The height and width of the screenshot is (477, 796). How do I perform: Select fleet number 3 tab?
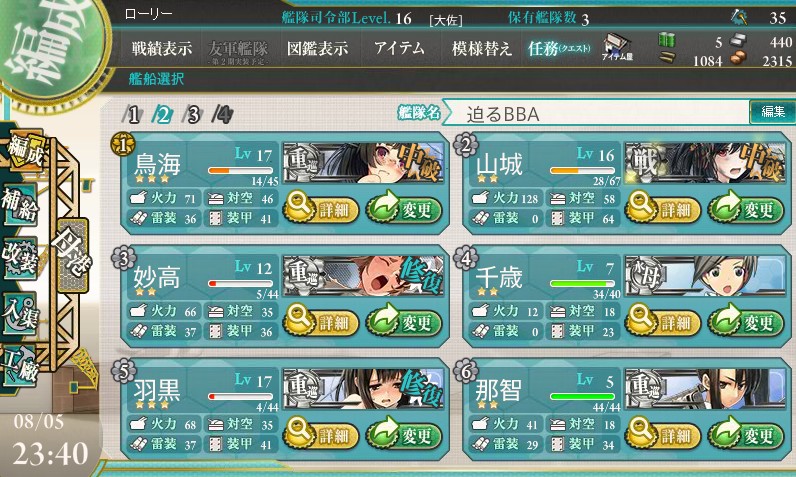pyautogui.click(x=193, y=115)
